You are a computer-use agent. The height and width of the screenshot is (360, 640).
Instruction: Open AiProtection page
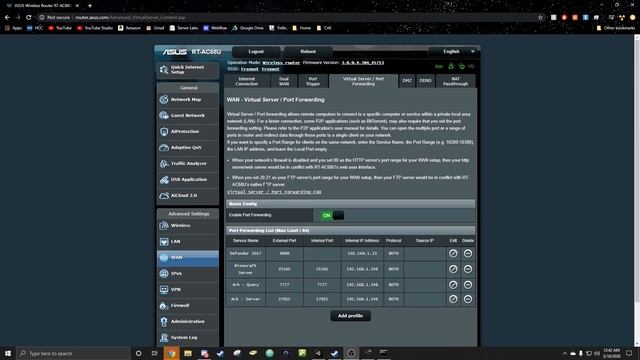tap(188, 131)
